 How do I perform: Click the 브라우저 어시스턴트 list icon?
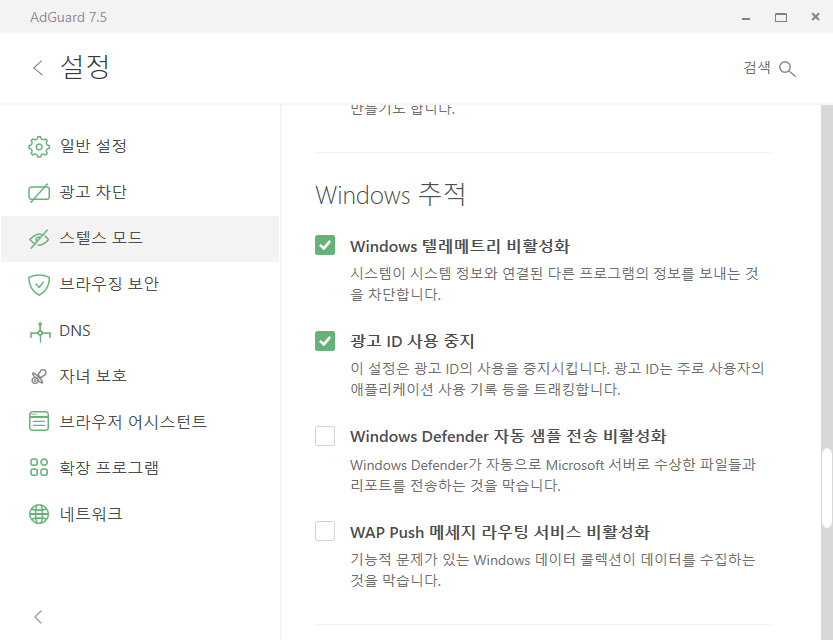[39, 421]
